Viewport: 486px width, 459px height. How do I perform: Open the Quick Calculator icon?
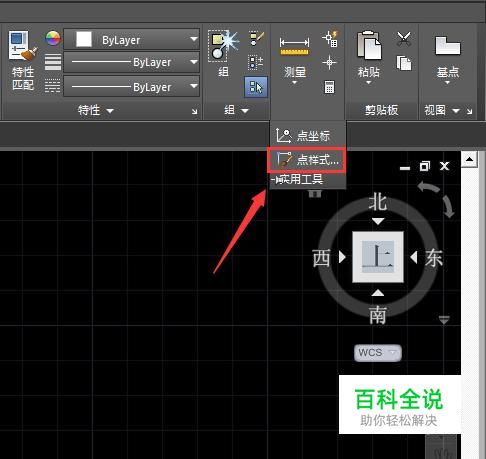pos(329,87)
